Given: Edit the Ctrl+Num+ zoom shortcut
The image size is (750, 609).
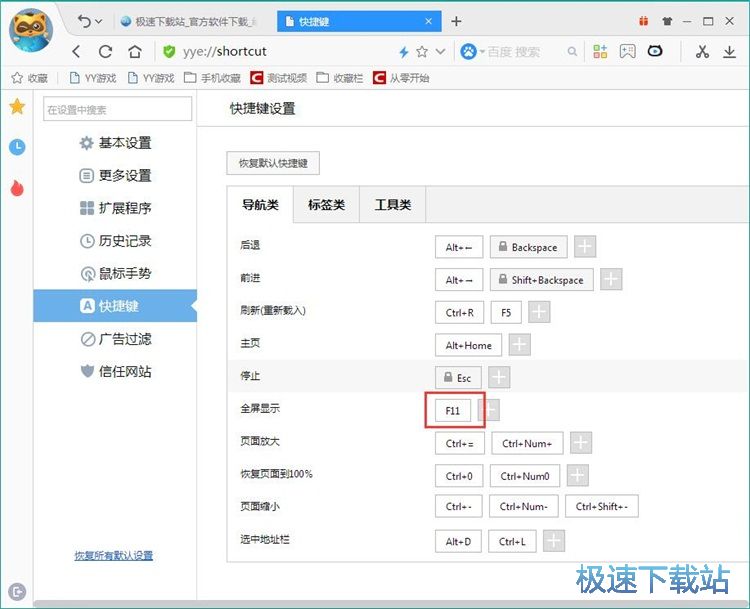Looking at the screenshot, I should pos(527,443).
